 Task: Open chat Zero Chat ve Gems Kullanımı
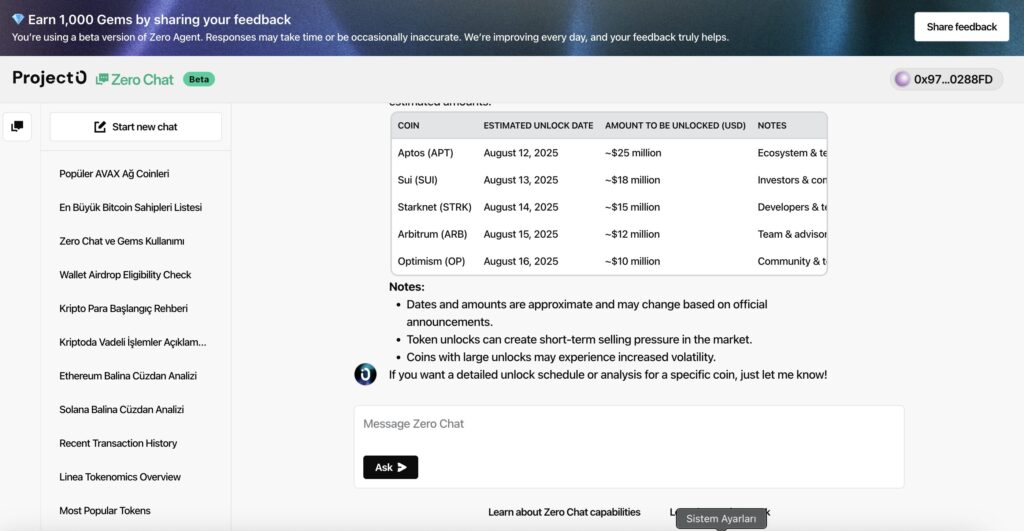point(122,241)
